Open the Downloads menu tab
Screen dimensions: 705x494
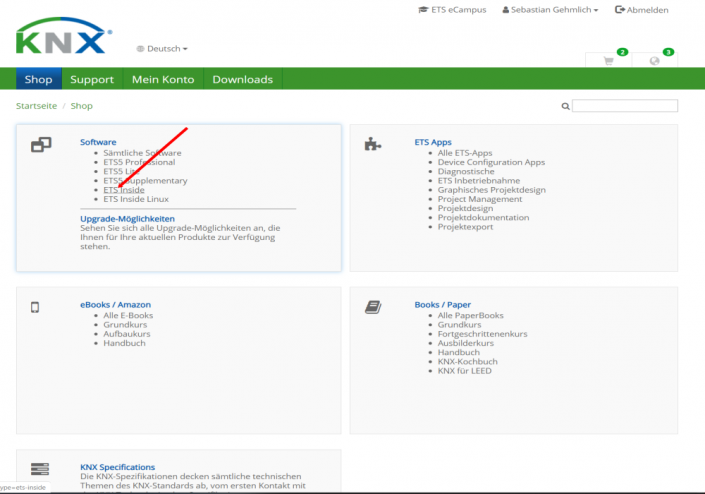click(242, 79)
